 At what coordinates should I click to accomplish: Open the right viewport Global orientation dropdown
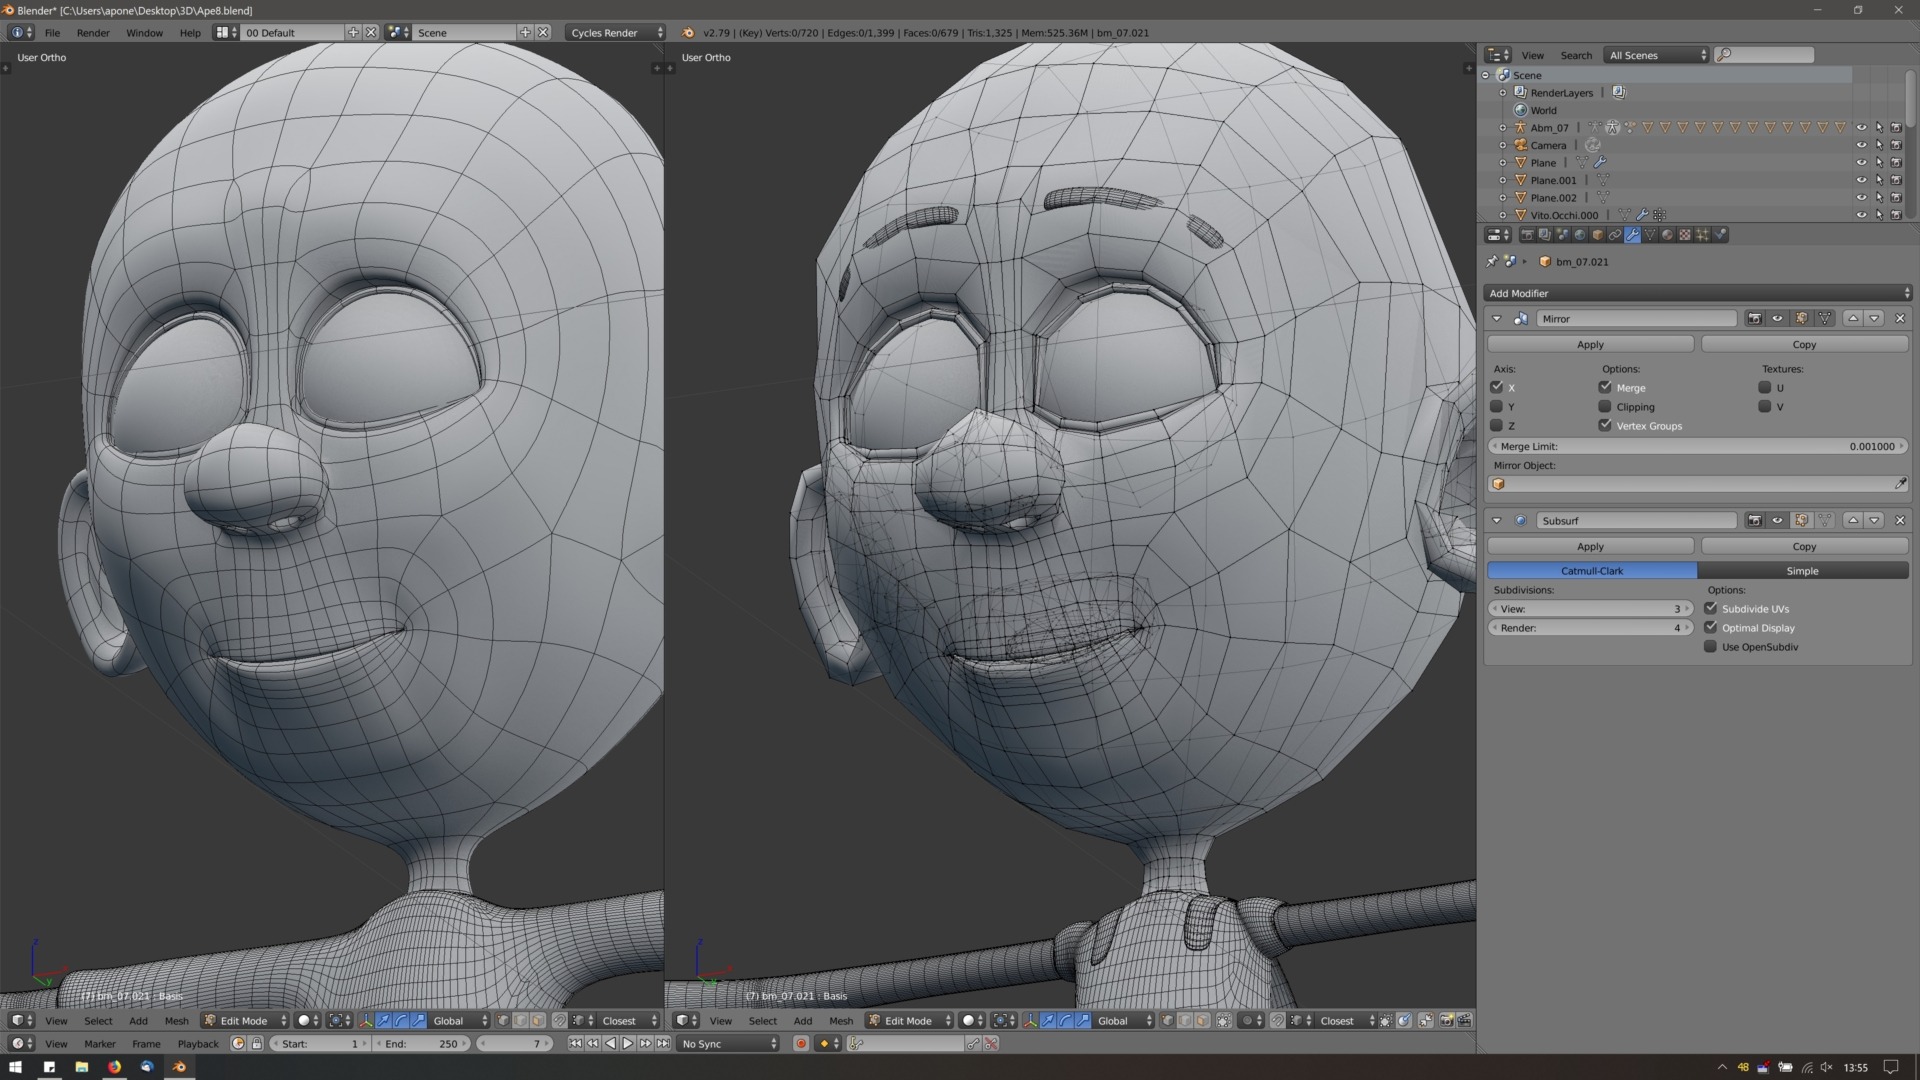point(1124,1021)
